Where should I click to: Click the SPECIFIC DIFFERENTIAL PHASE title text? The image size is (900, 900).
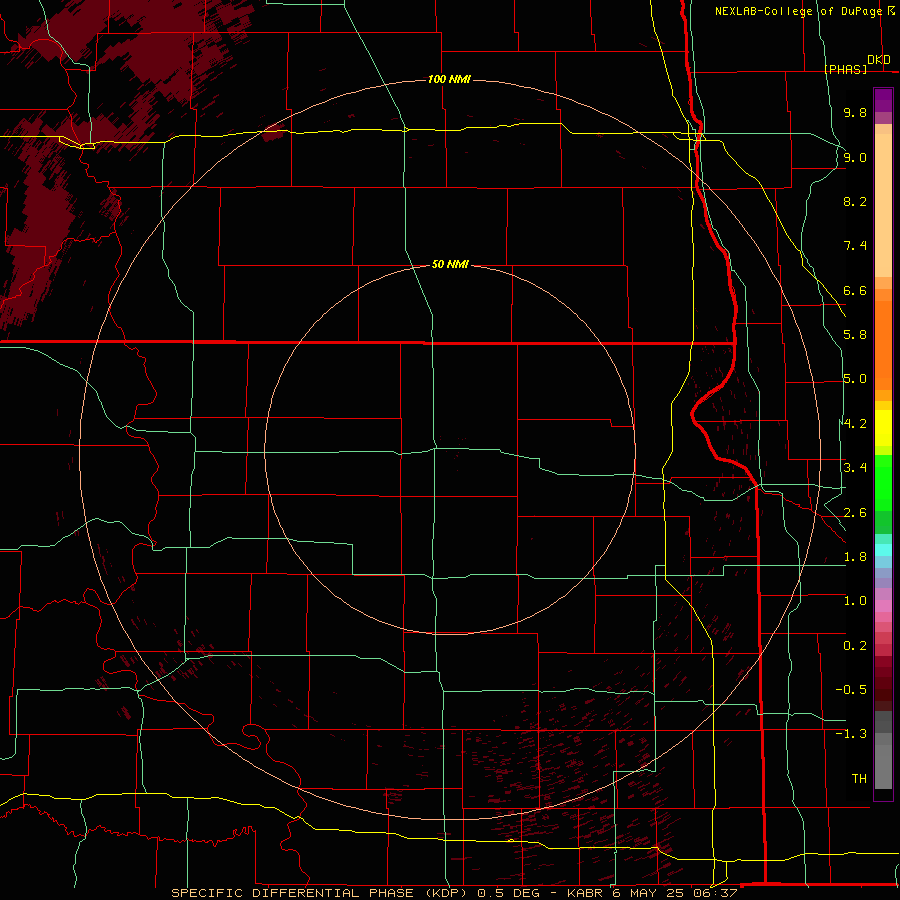click(x=292, y=893)
